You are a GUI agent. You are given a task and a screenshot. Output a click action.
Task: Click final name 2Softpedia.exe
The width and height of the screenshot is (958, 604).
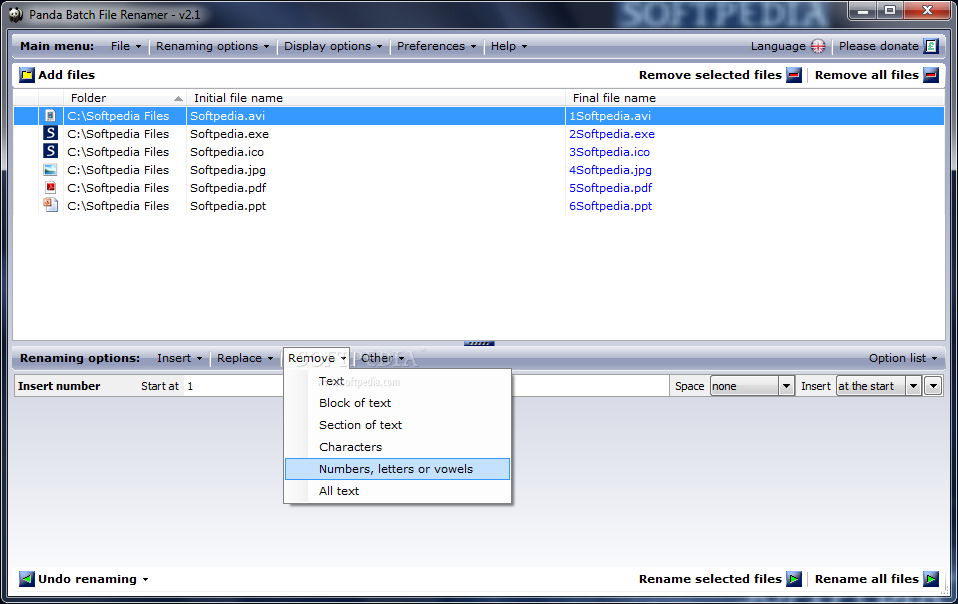click(x=612, y=134)
